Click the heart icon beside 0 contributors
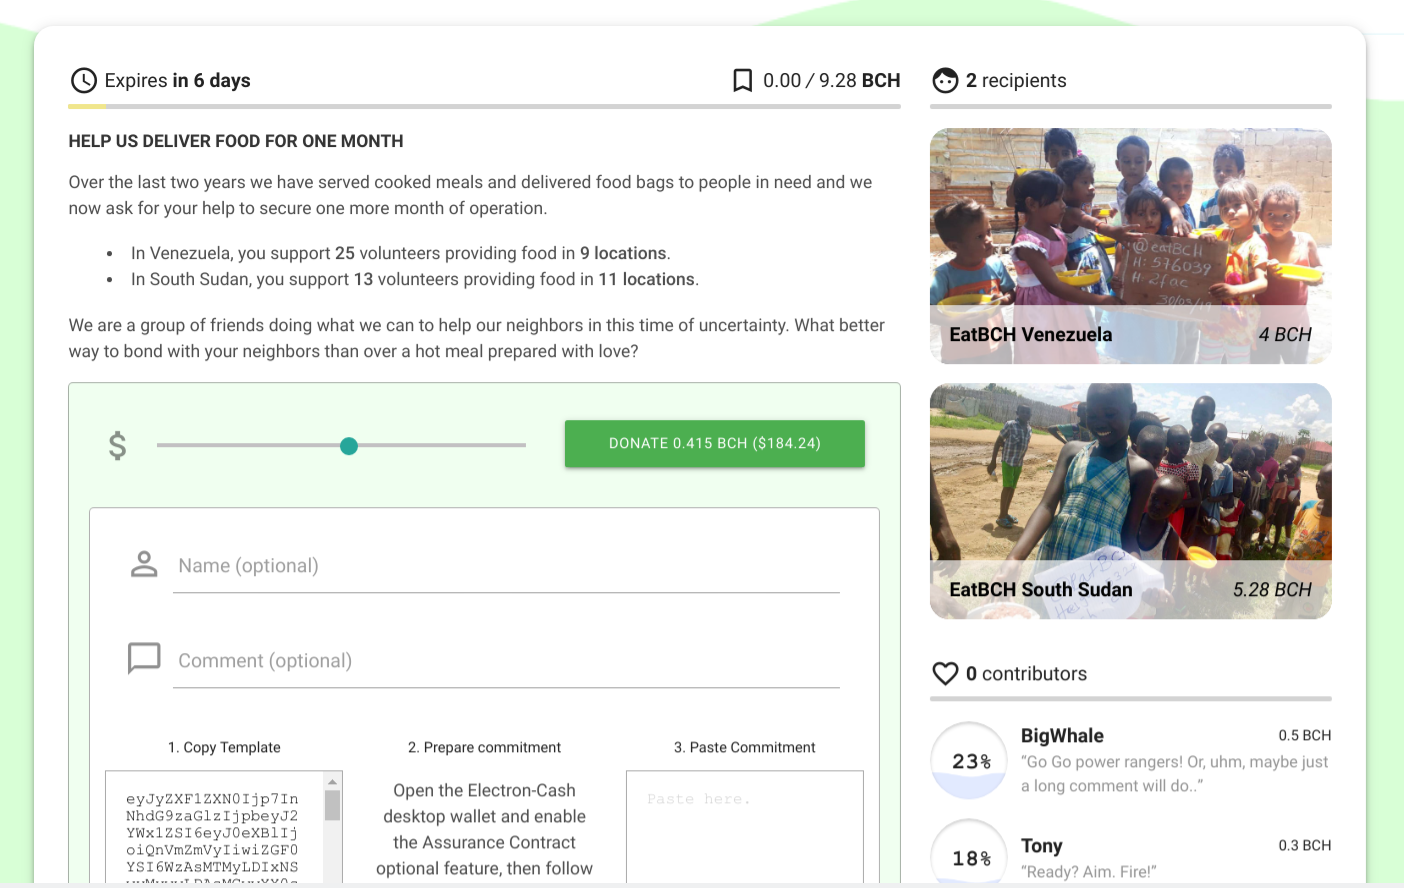The image size is (1404, 888). [945, 674]
